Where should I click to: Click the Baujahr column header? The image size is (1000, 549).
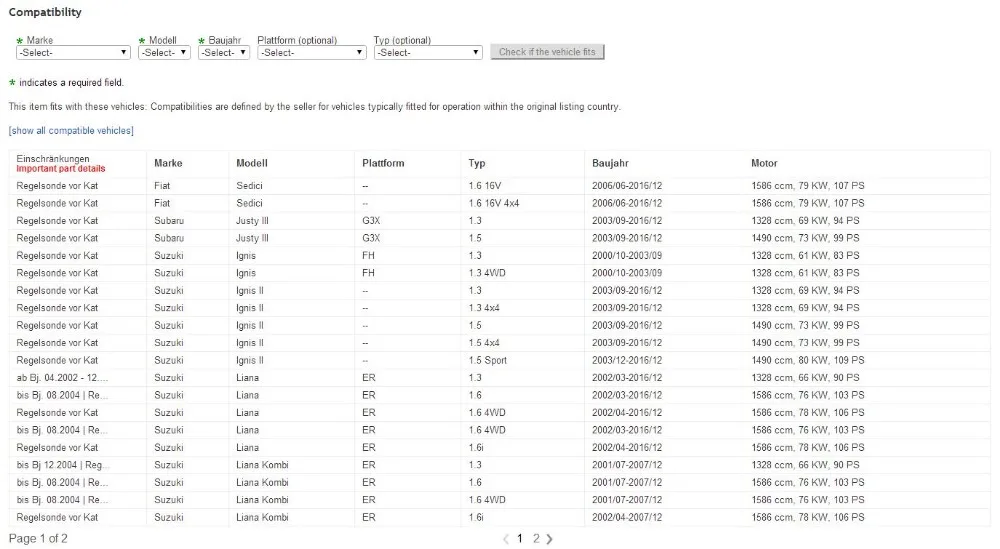click(x=610, y=163)
